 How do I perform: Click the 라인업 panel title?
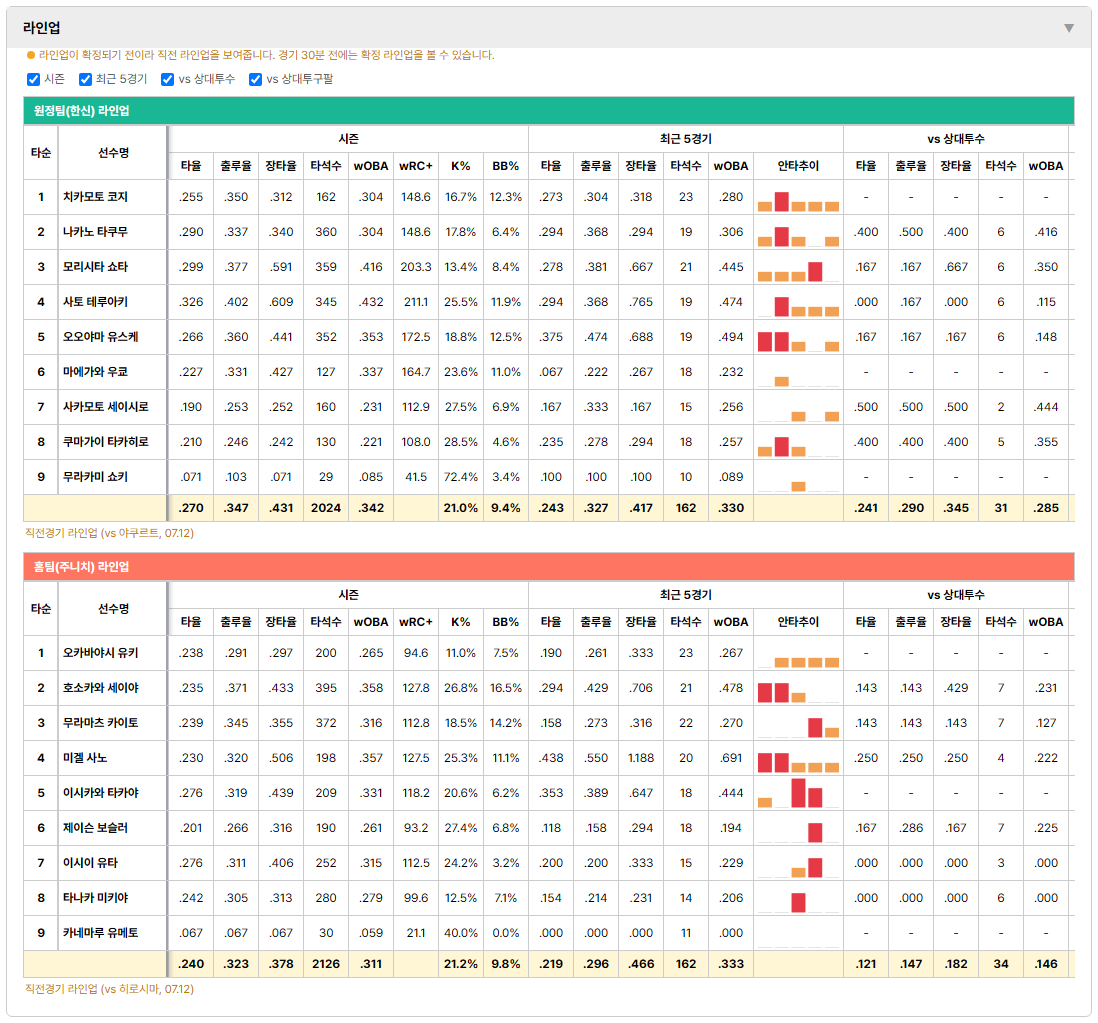pyautogui.click(x=41, y=28)
